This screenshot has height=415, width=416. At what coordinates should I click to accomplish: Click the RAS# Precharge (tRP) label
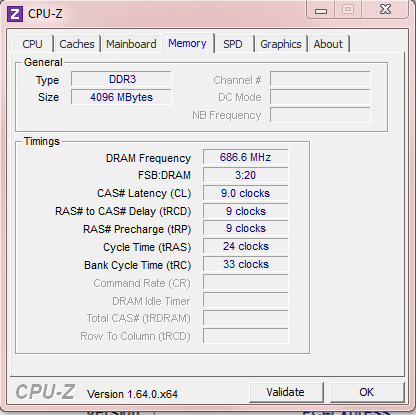coord(137,229)
